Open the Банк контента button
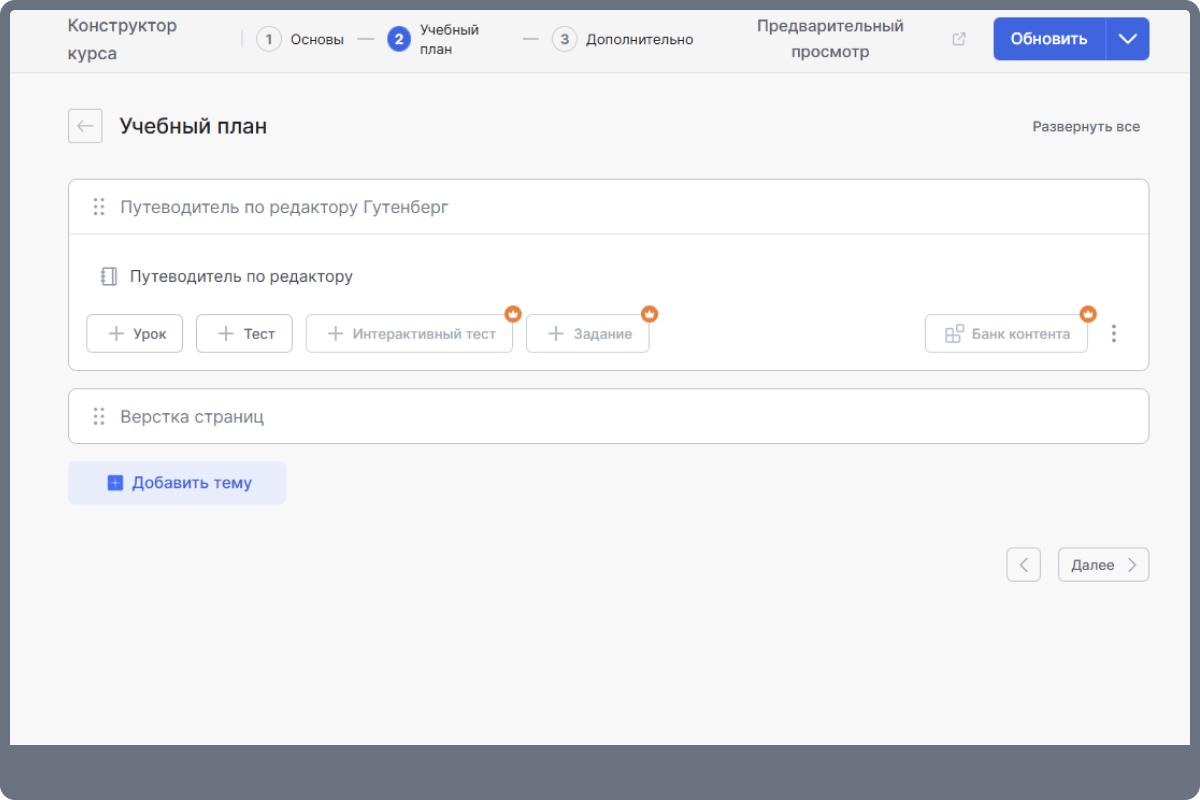This screenshot has width=1200, height=800. (1007, 334)
